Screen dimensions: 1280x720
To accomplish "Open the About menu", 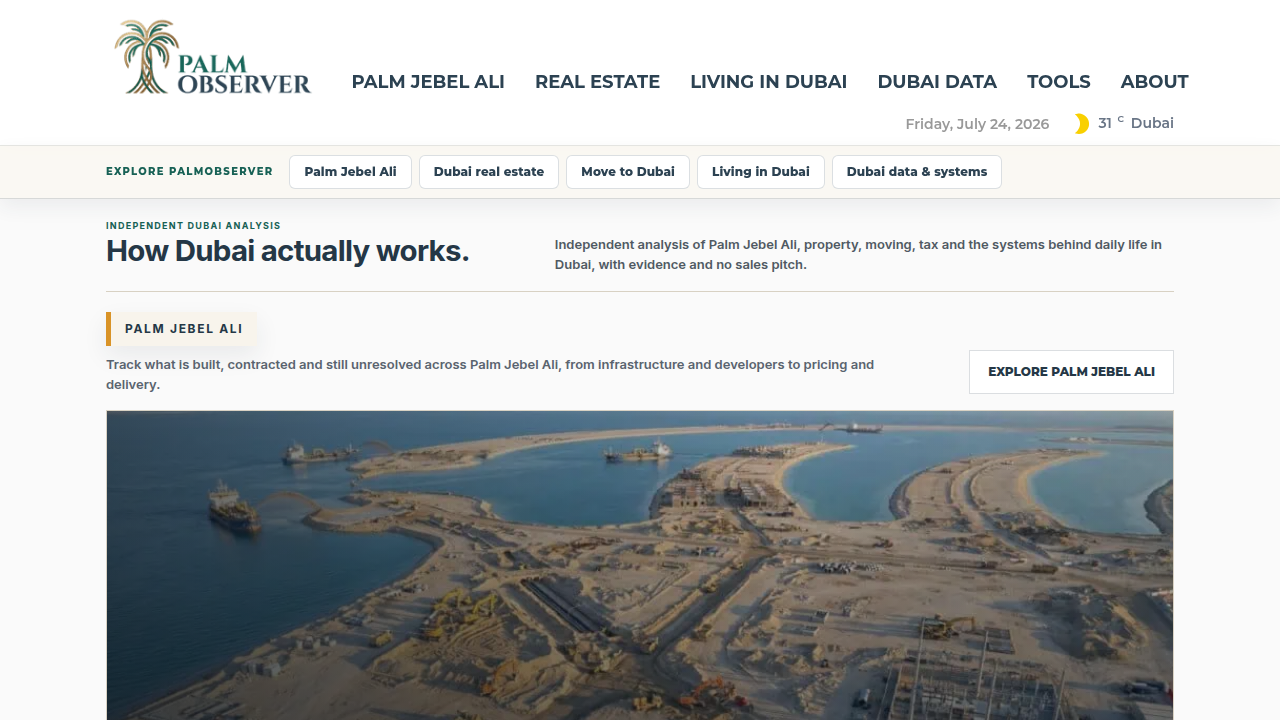I will point(1154,82).
